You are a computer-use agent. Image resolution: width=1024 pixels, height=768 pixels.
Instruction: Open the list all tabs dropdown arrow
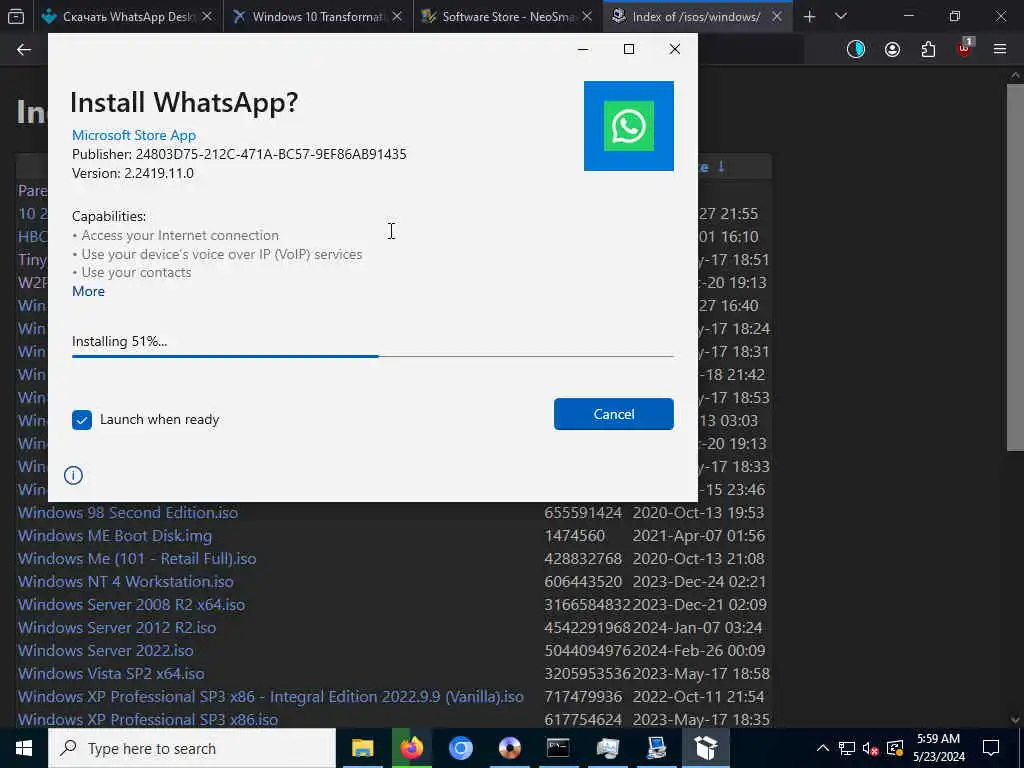click(x=841, y=16)
